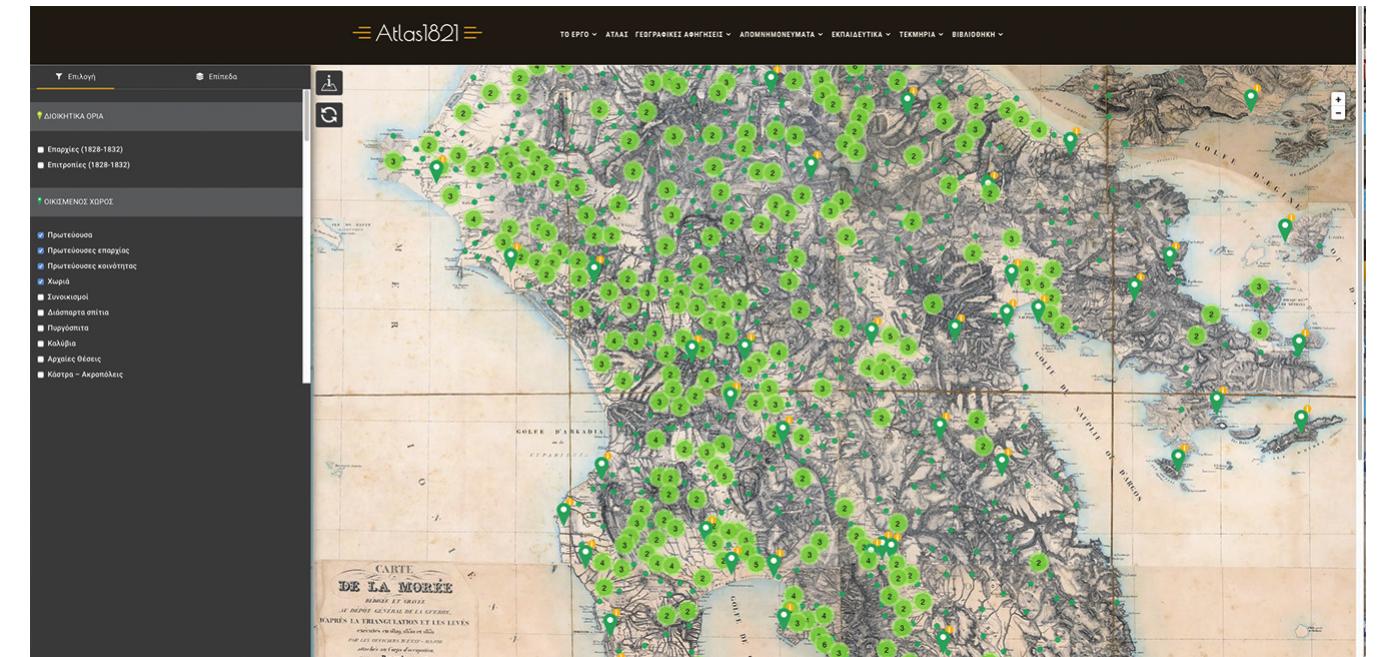Click the pin beside Golfe d'Arkadia label
Screen dimensions: 1380x657
pyautogui.click(x=601, y=467)
